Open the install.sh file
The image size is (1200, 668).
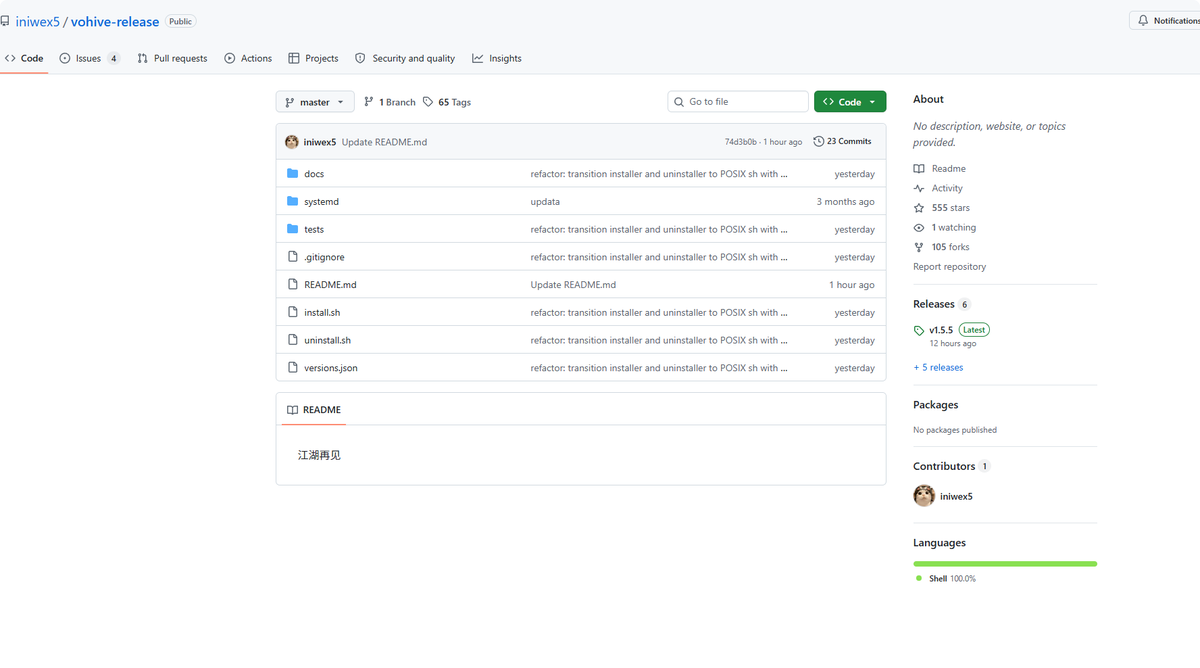[322, 313]
